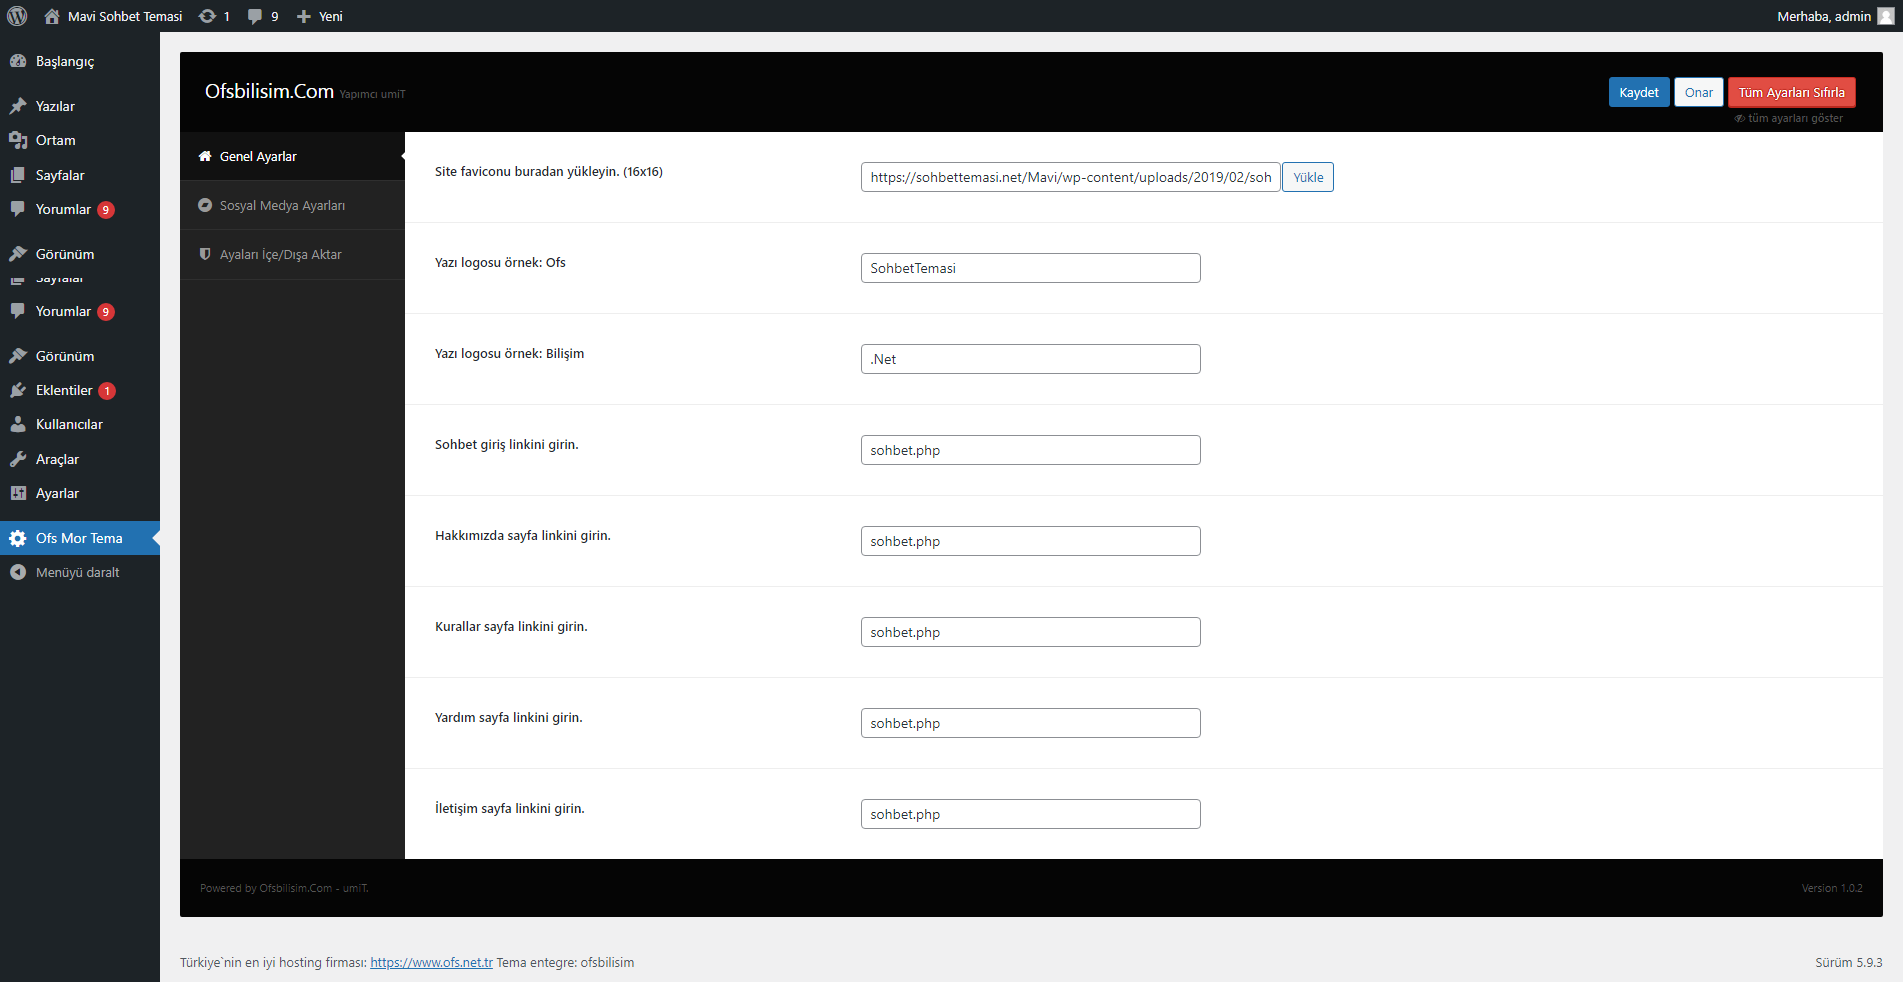Click Merhaba, admin greeting text

tap(1824, 16)
